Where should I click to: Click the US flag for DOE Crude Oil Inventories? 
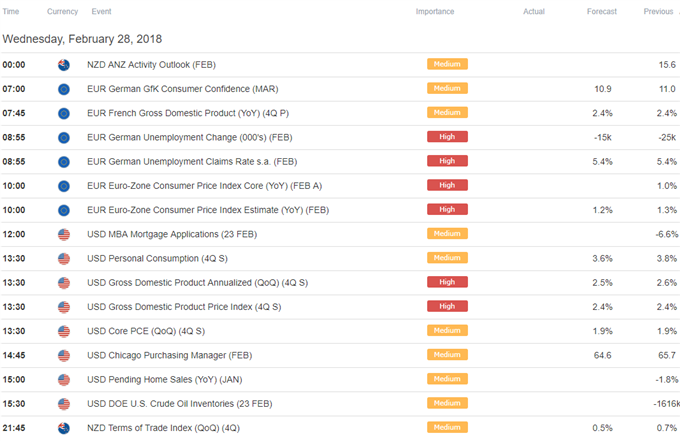[x=64, y=404]
